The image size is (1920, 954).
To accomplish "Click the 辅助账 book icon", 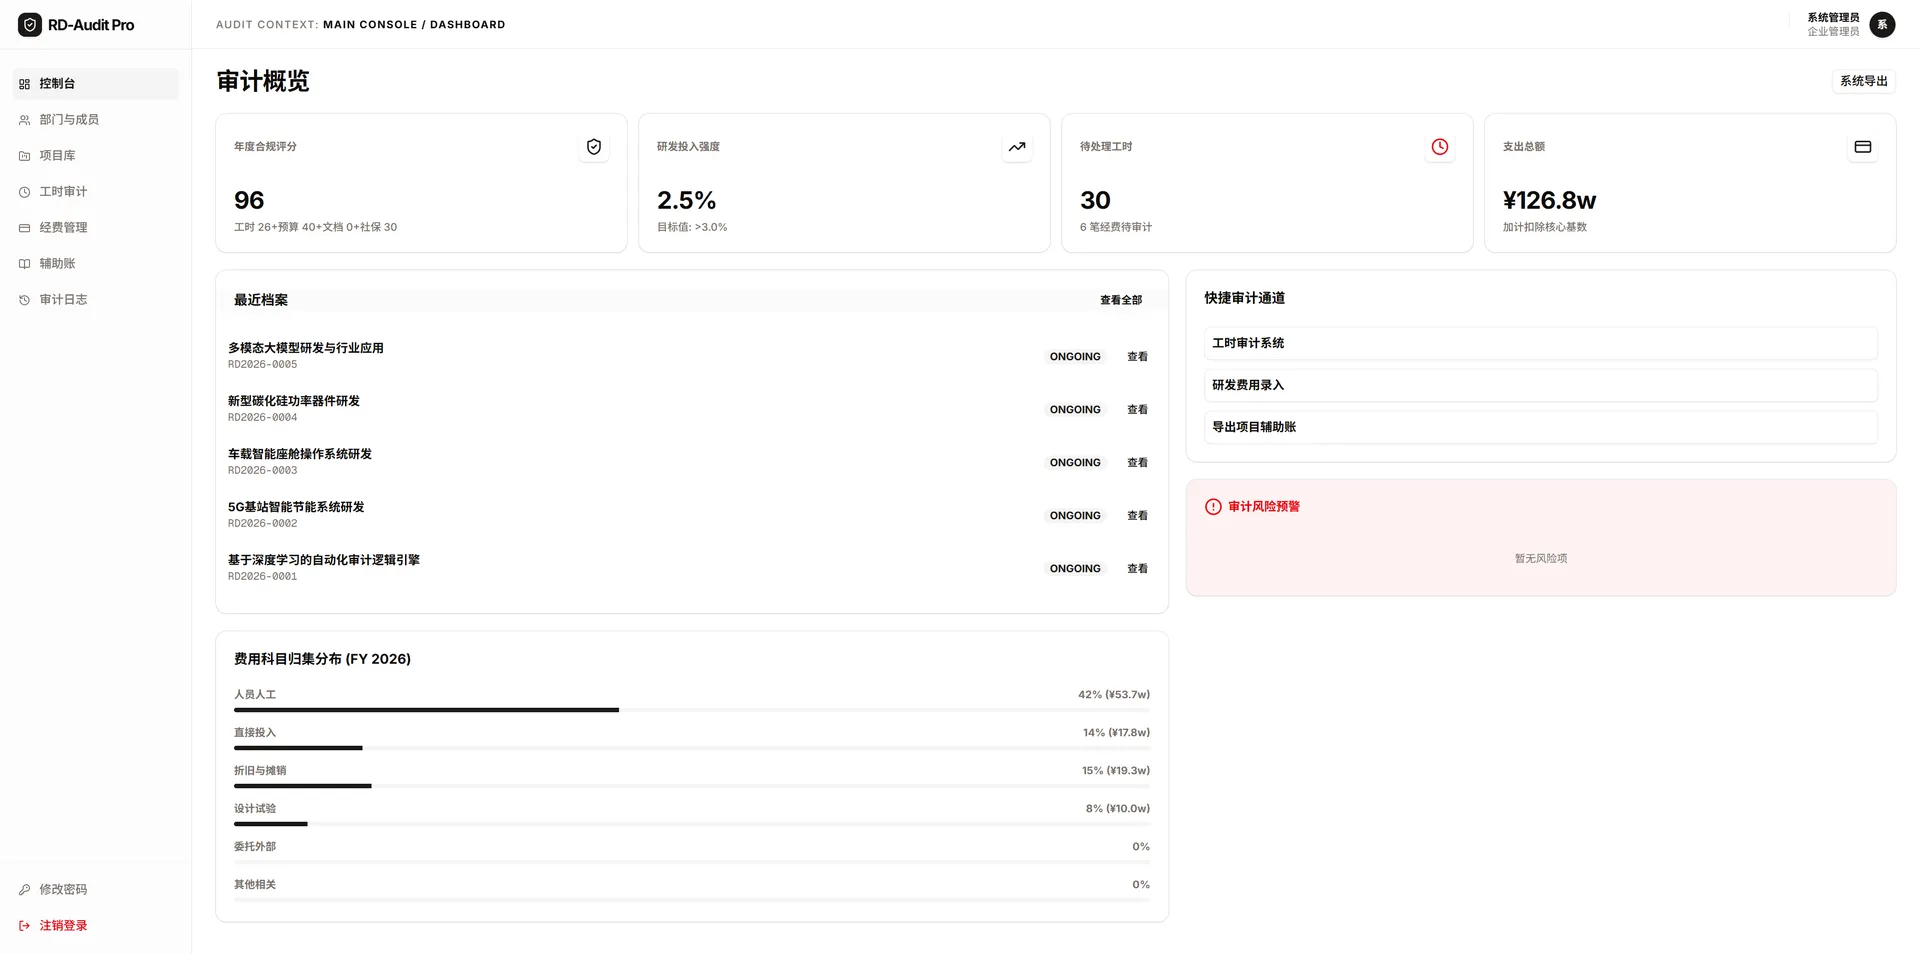I will tap(24, 264).
